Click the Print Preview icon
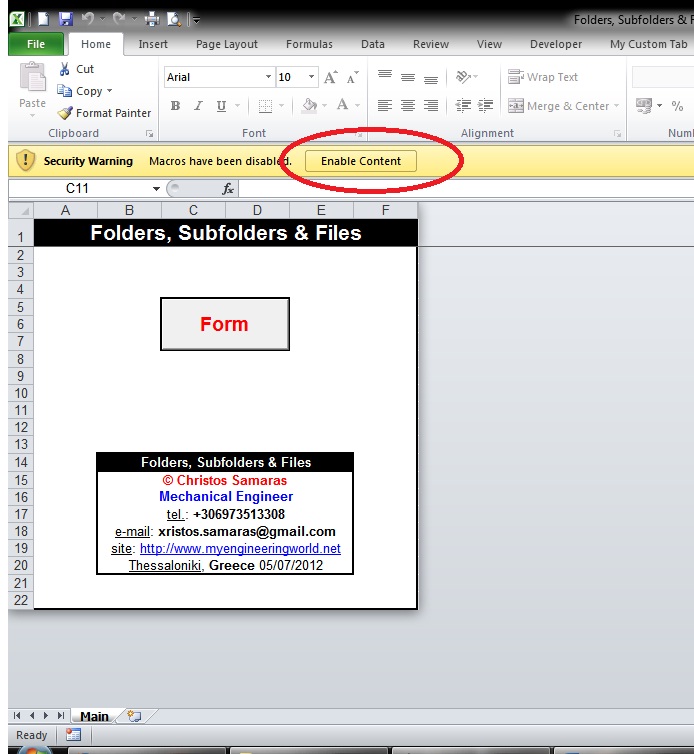Screen dimensions: 694x754 174,19
